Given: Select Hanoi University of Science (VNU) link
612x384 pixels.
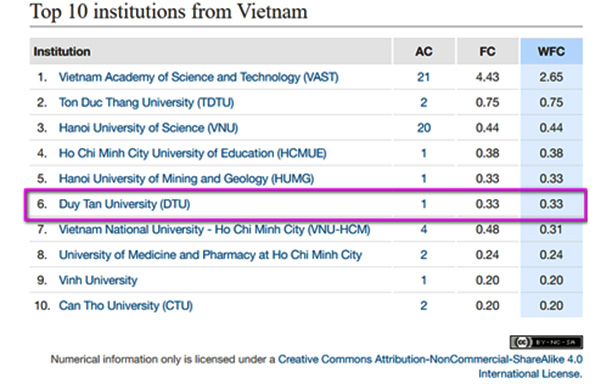Looking at the screenshot, I should (148, 128).
